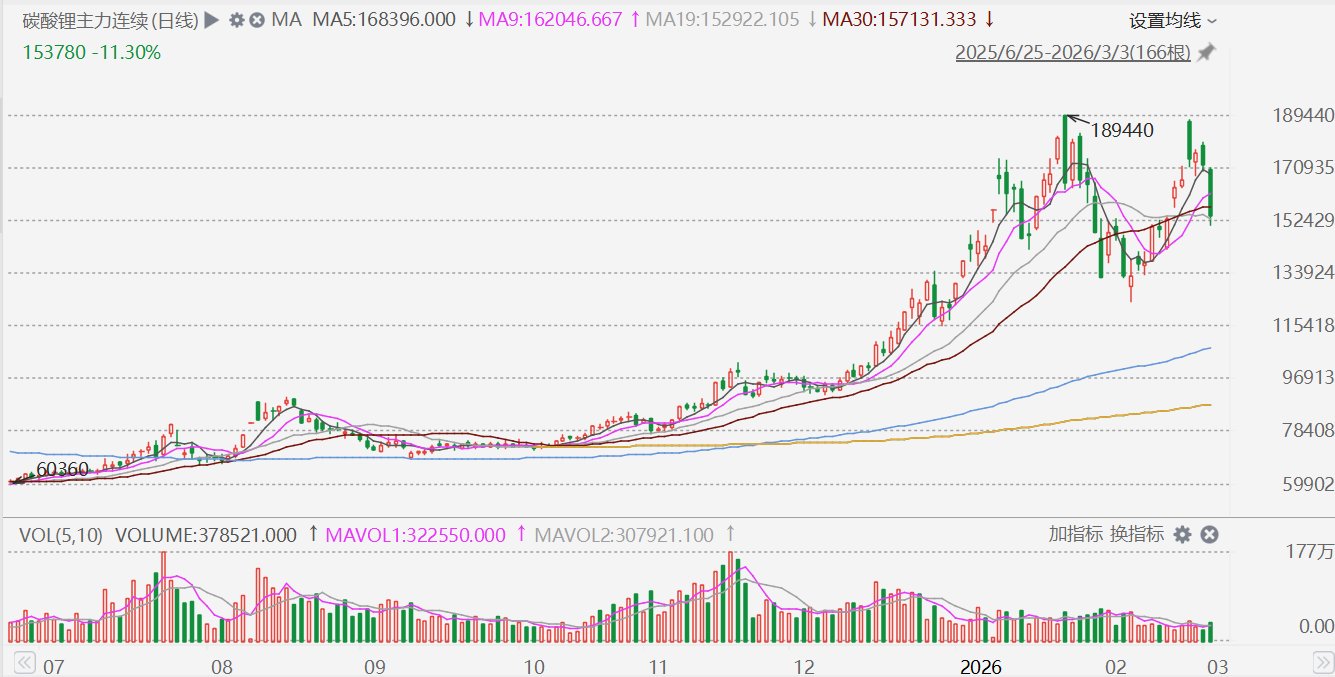Open the 2025/6/25-2026/3/3 date range link
This screenshot has height=677, width=1335.
pos(1073,52)
